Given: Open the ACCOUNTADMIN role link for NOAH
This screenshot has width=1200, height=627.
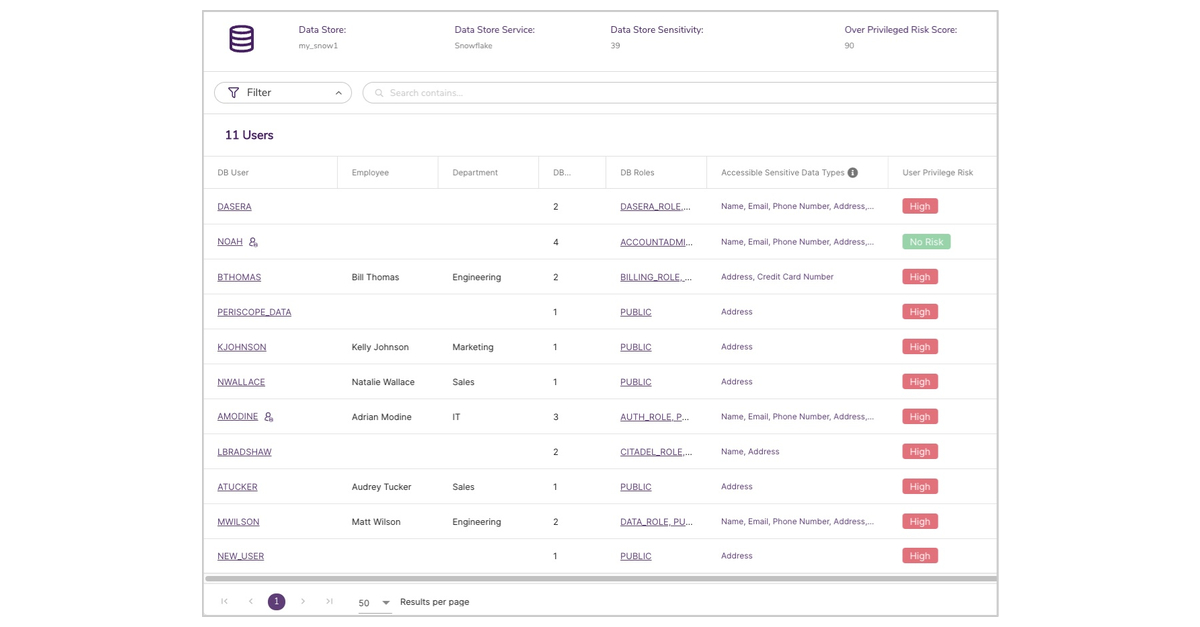Looking at the screenshot, I should tap(656, 242).
